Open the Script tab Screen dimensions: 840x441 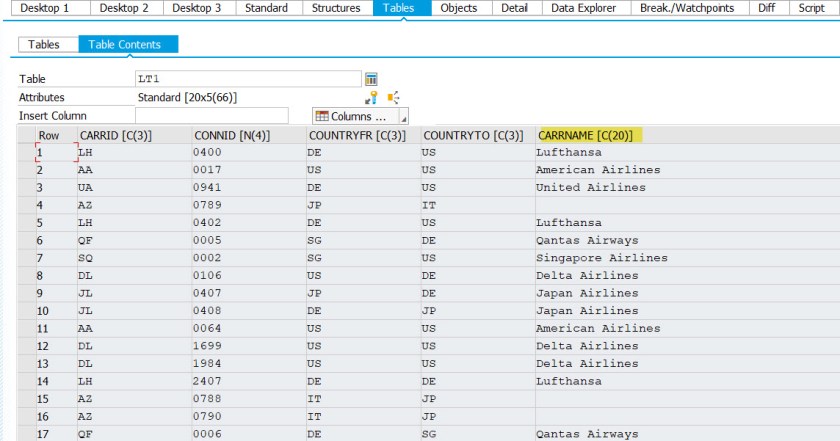[x=811, y=8]
